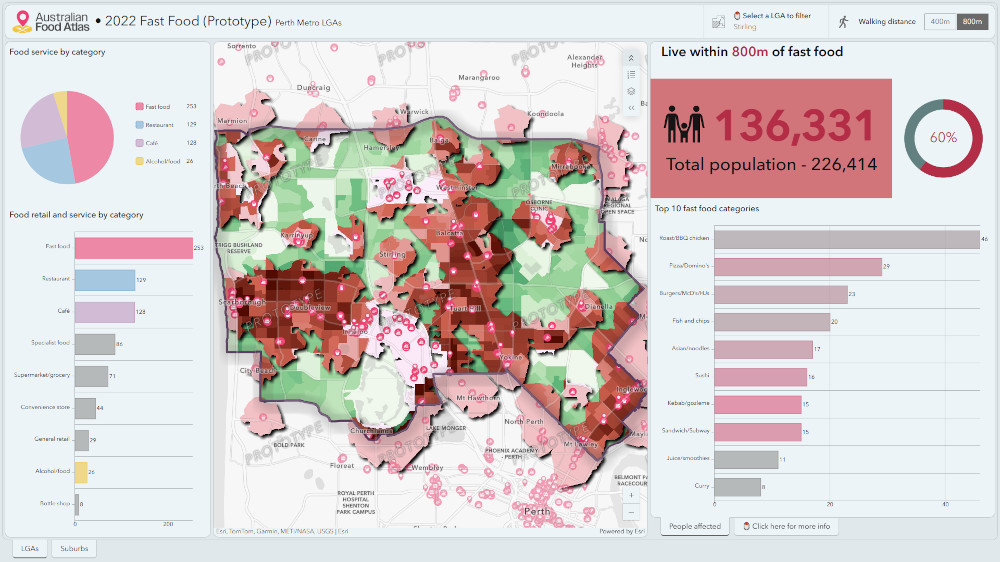Viewport: 1000px width, 562px height.
Task: Switch to the LGAs tab
Action: pyautogui.click(x=27, y=548)
